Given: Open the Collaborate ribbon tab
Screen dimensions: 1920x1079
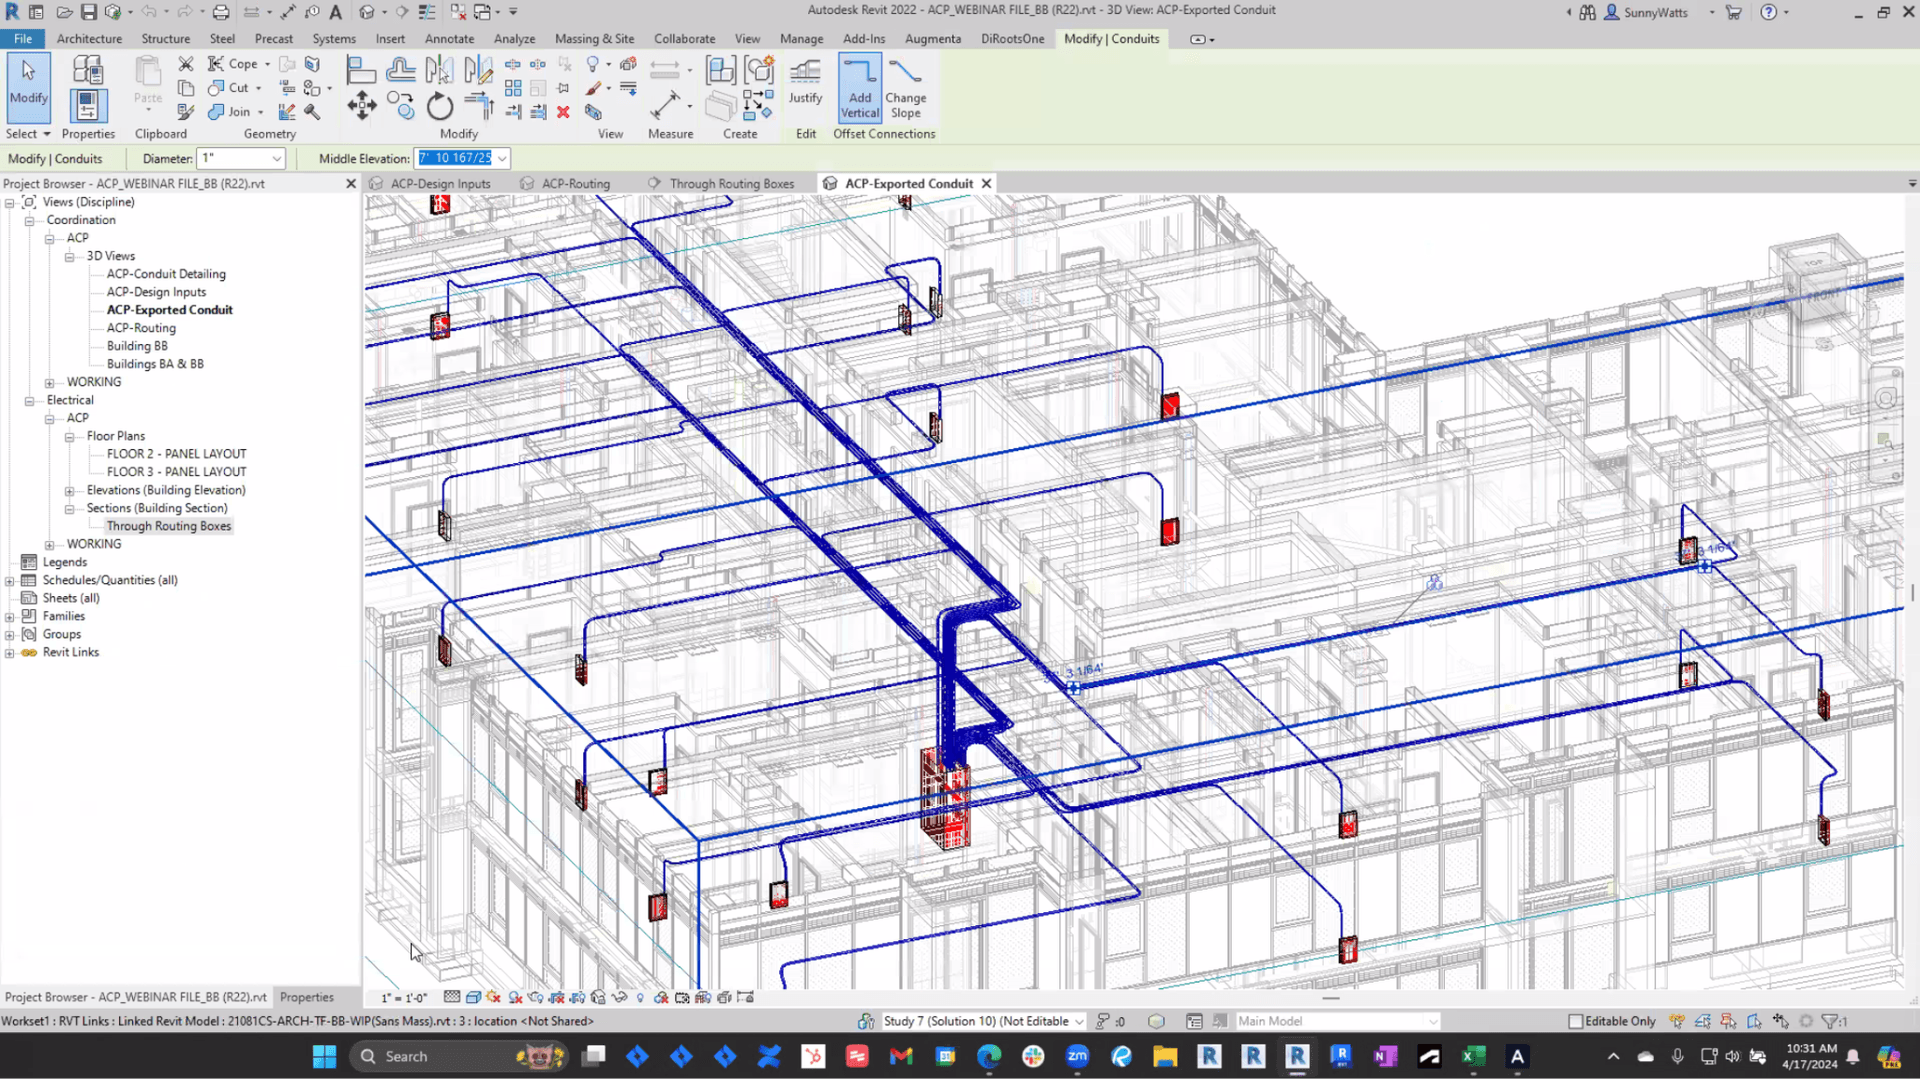Looking at the screenshot, I should [684, 39].
